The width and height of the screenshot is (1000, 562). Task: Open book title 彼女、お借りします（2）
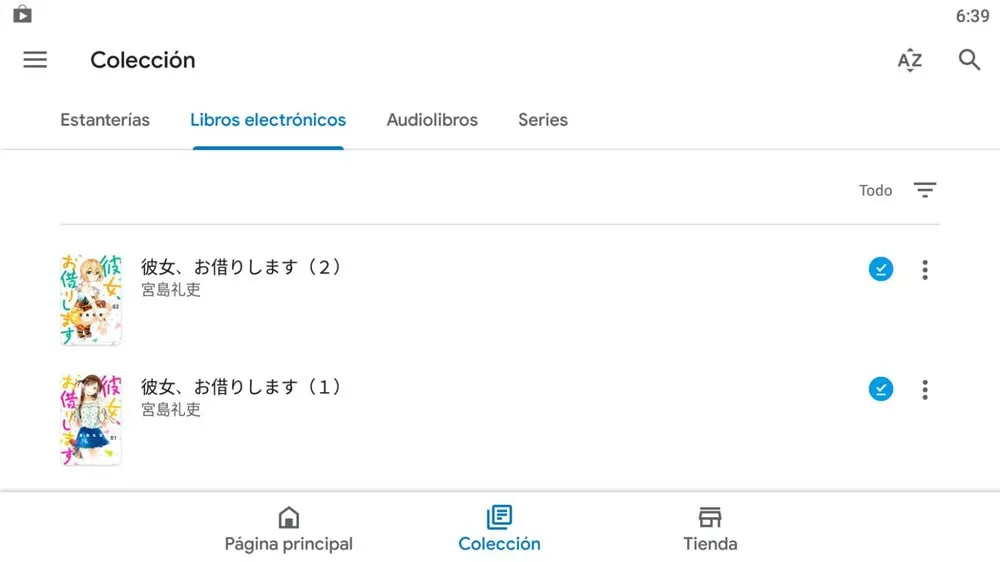pyautogui.click(x=241, y=267)
